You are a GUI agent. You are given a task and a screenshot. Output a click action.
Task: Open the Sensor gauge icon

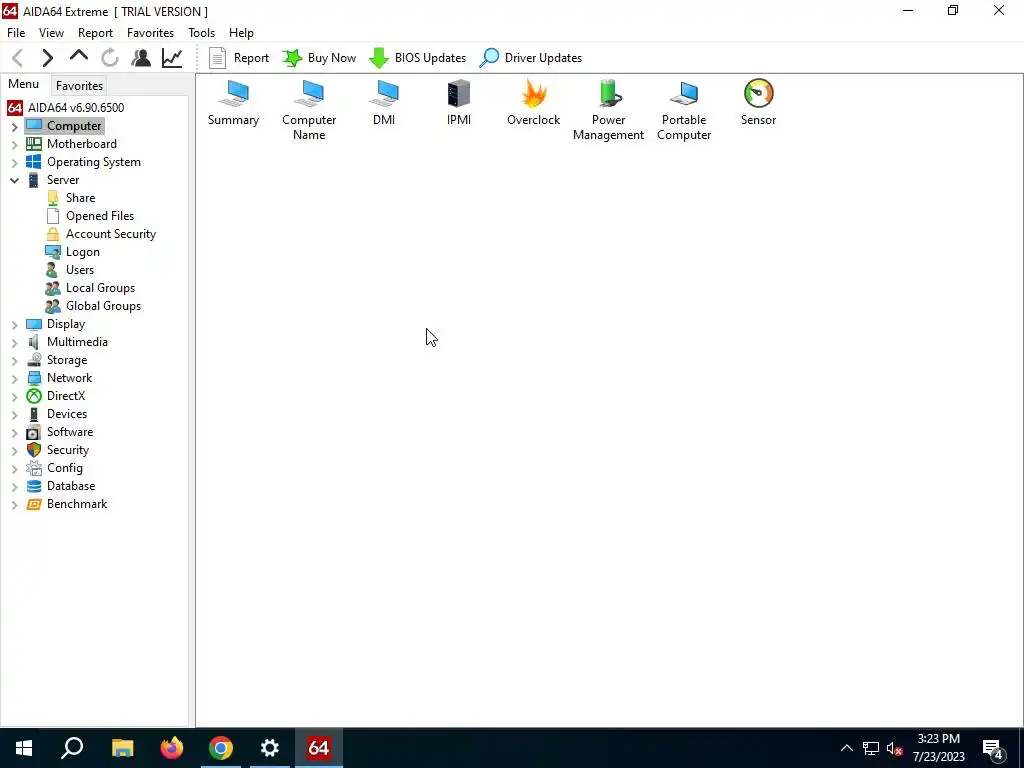pyautogui.click(x=758, y=103)
